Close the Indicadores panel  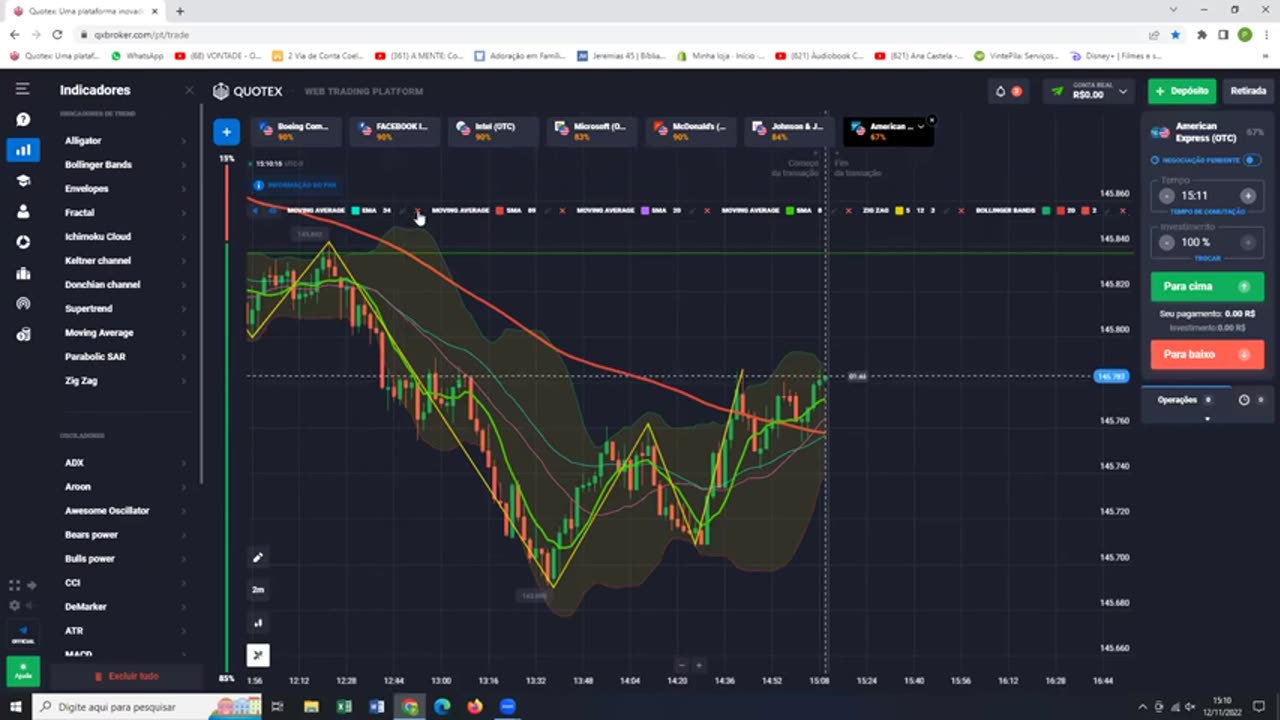tap(189, 90)
